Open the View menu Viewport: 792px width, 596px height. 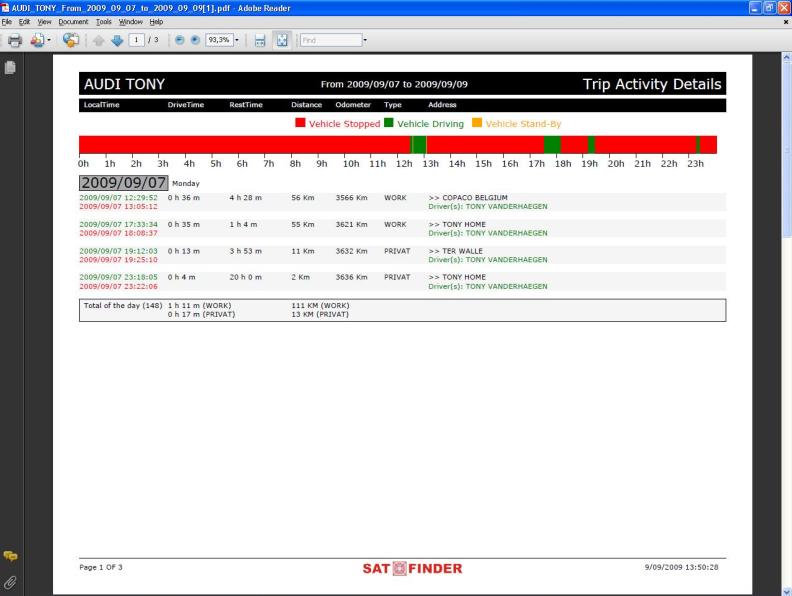tap(45, 21)
